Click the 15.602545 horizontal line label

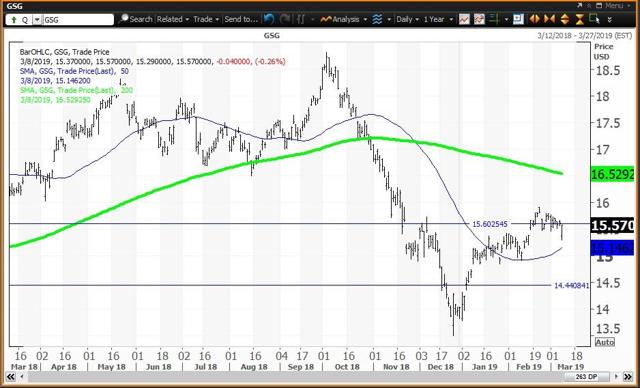tap(490, 224)
